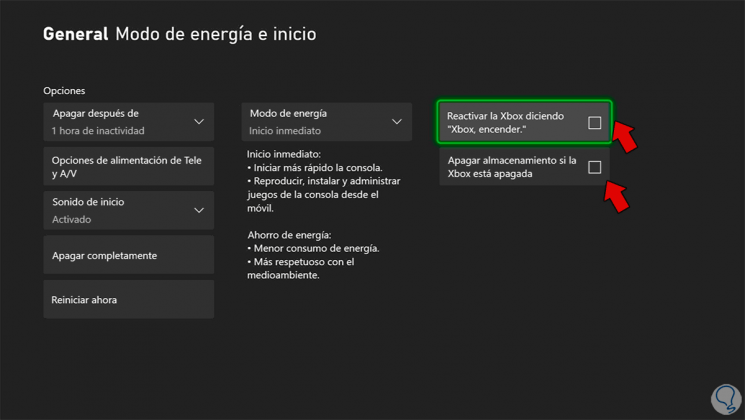Click the upper red arrow annotation
745x420 pixels.
(x=625, y=136)
